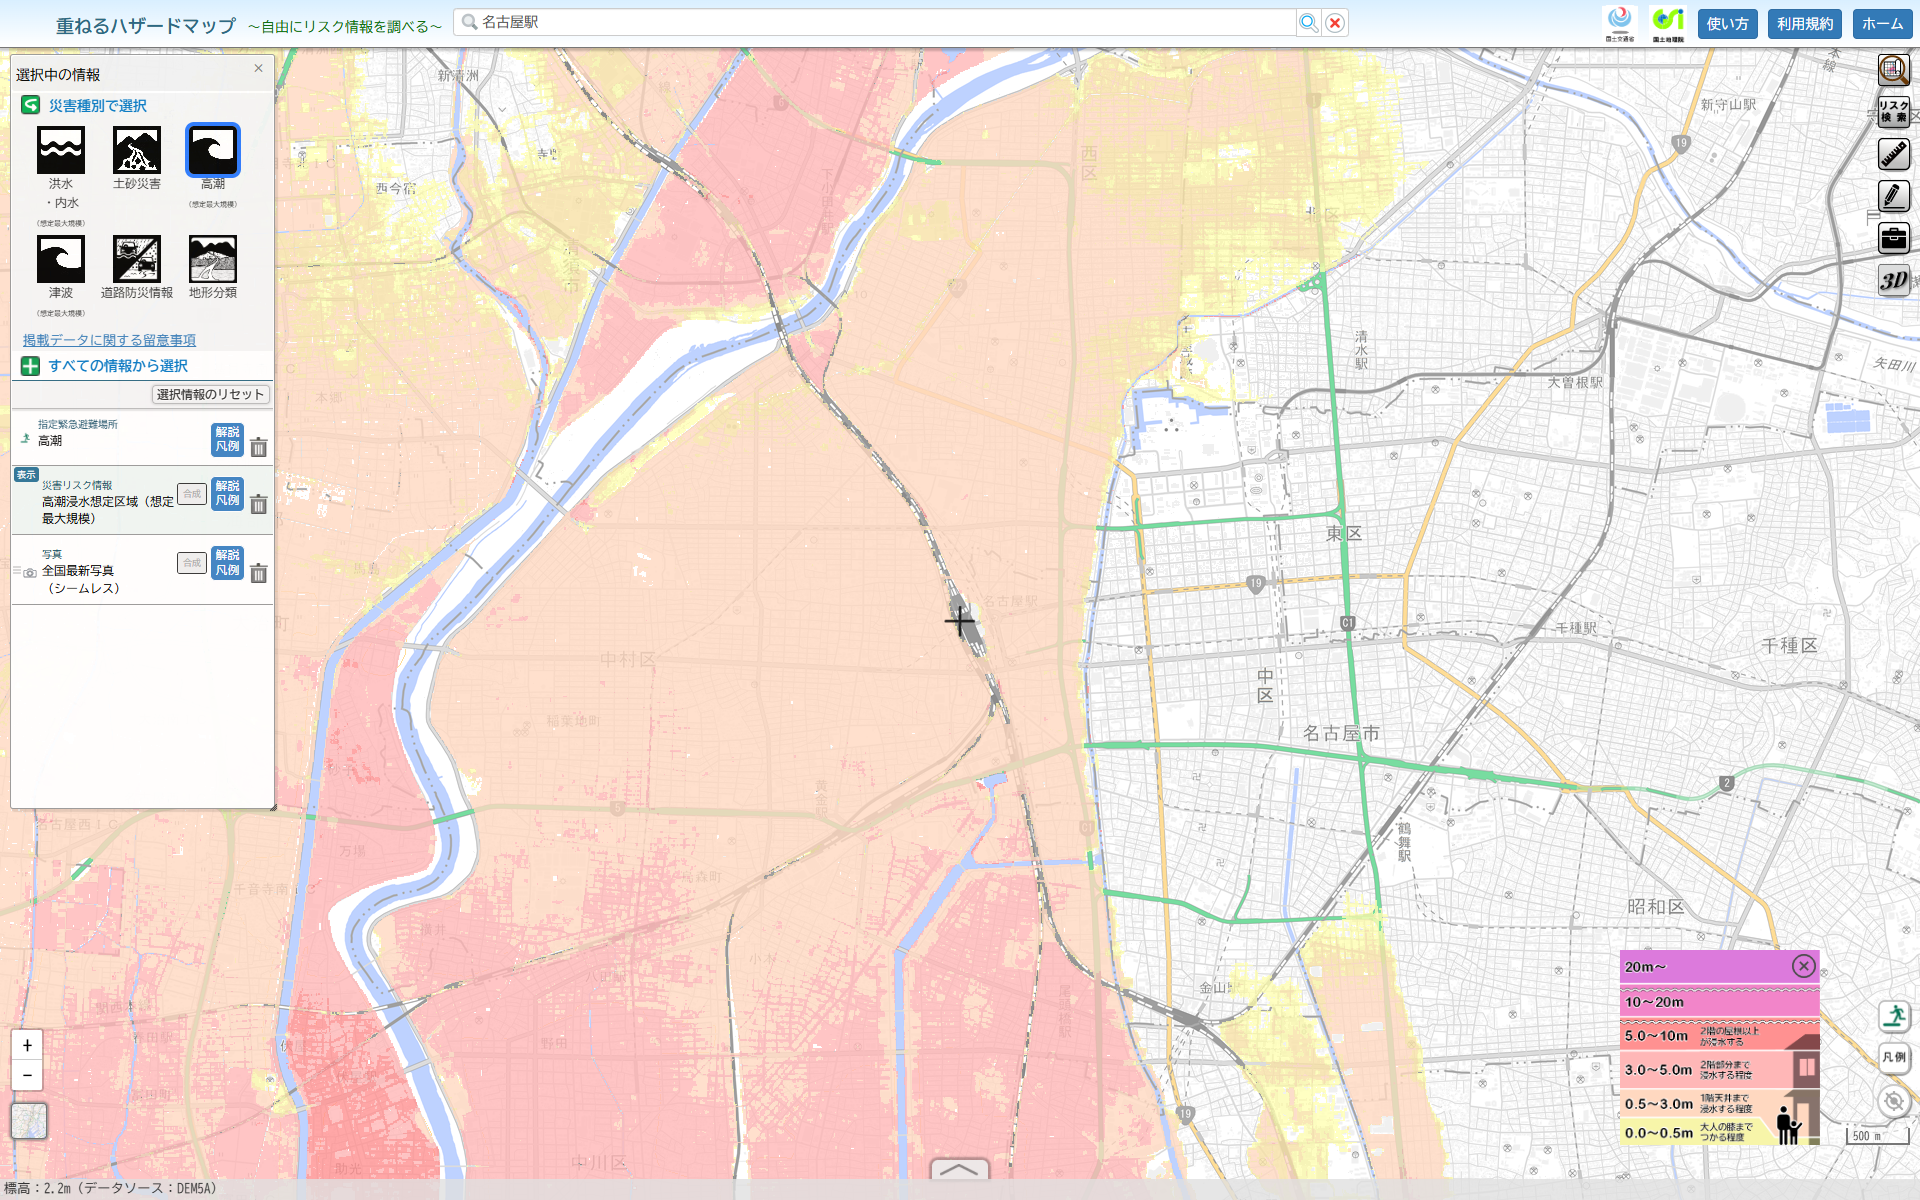Open 利用規約 in the header
The height and width of the screenshot is (1200, 1920).
point(1804,24)
